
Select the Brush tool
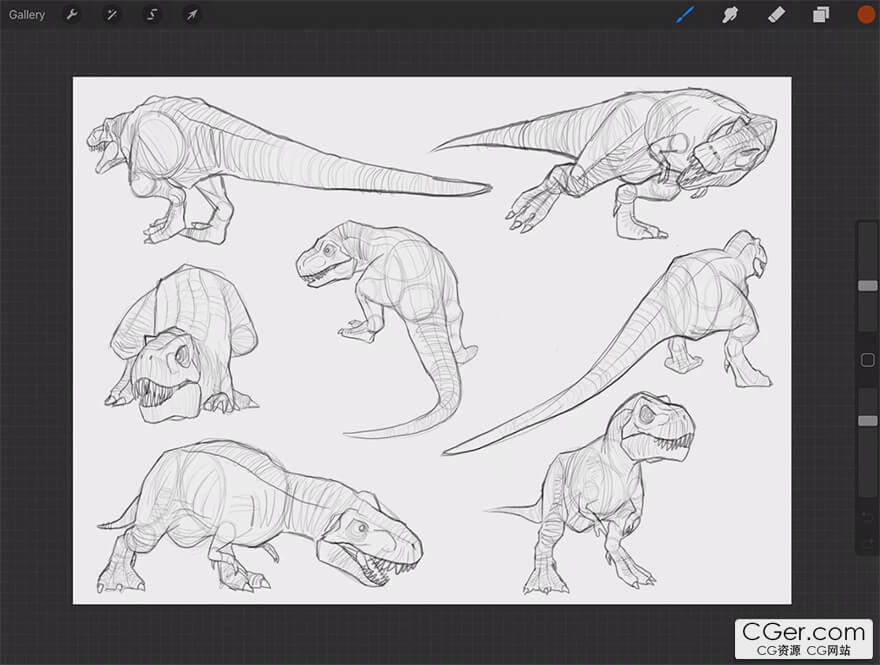click(x=685, y=15)
